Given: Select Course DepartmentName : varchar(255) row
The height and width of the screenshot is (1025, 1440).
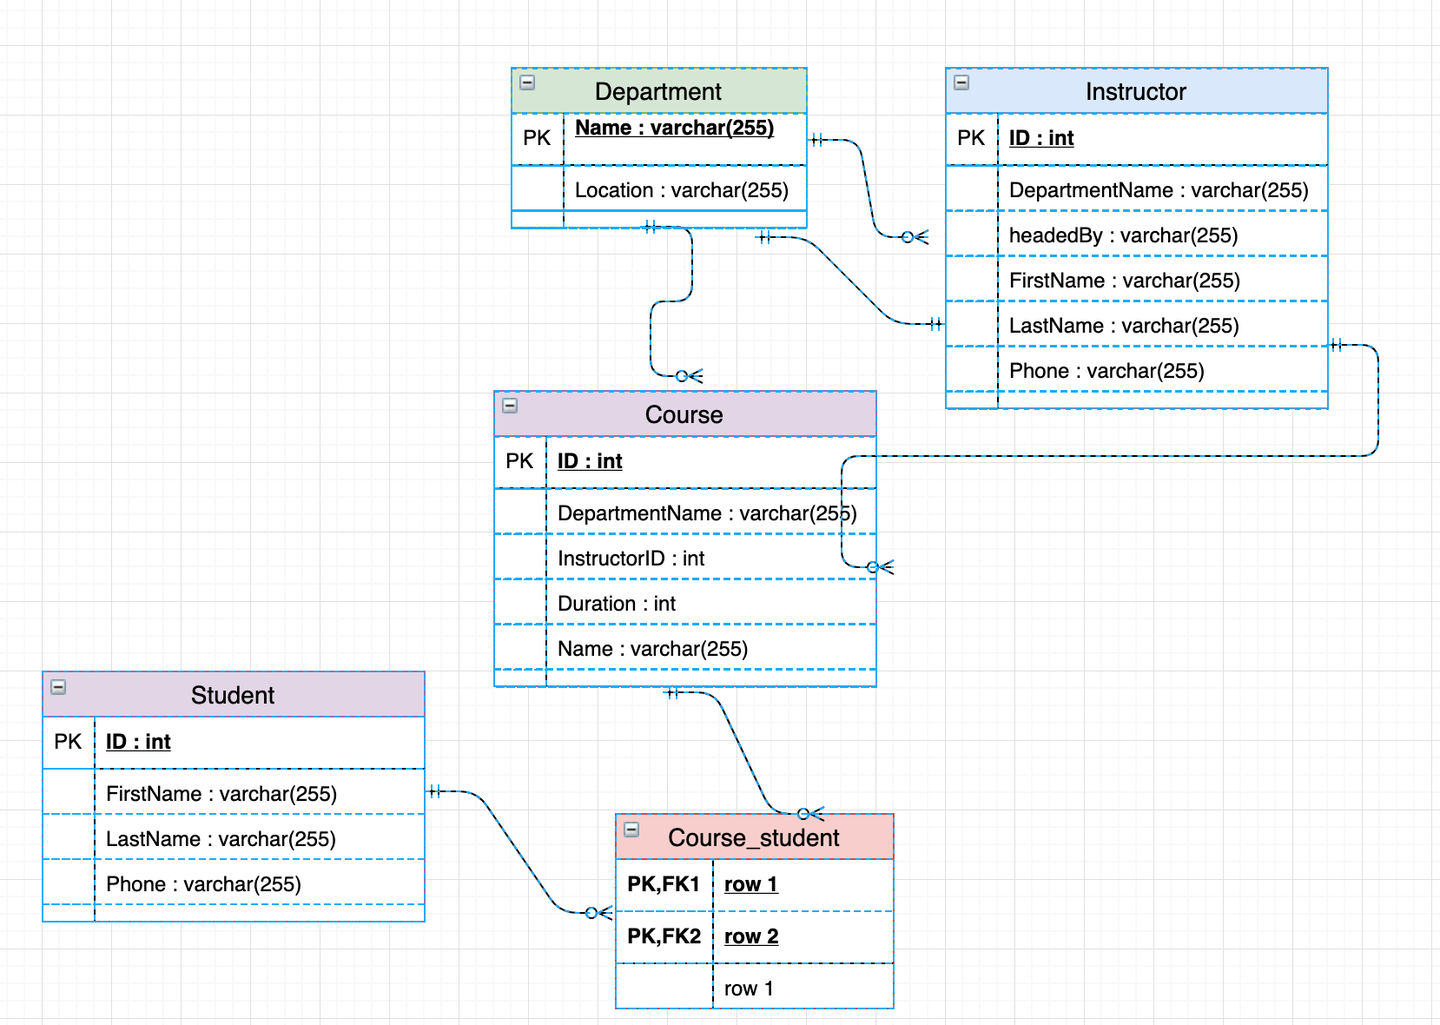Looking at the screenshot, I should [x=685, y=513].
